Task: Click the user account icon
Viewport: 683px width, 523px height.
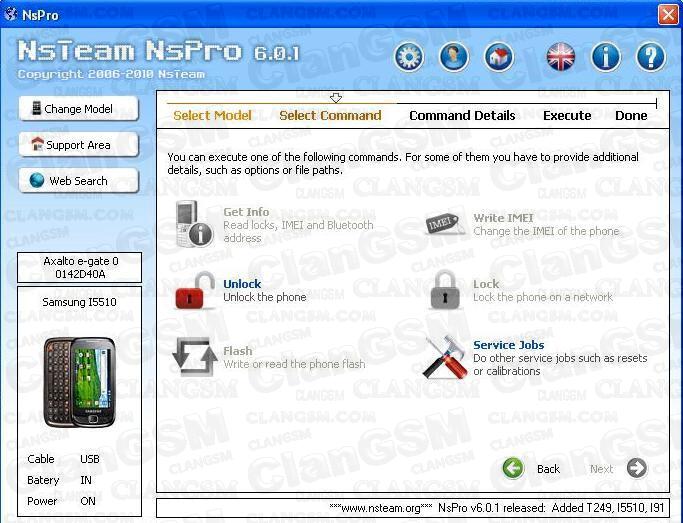Action: pos(453,57)
